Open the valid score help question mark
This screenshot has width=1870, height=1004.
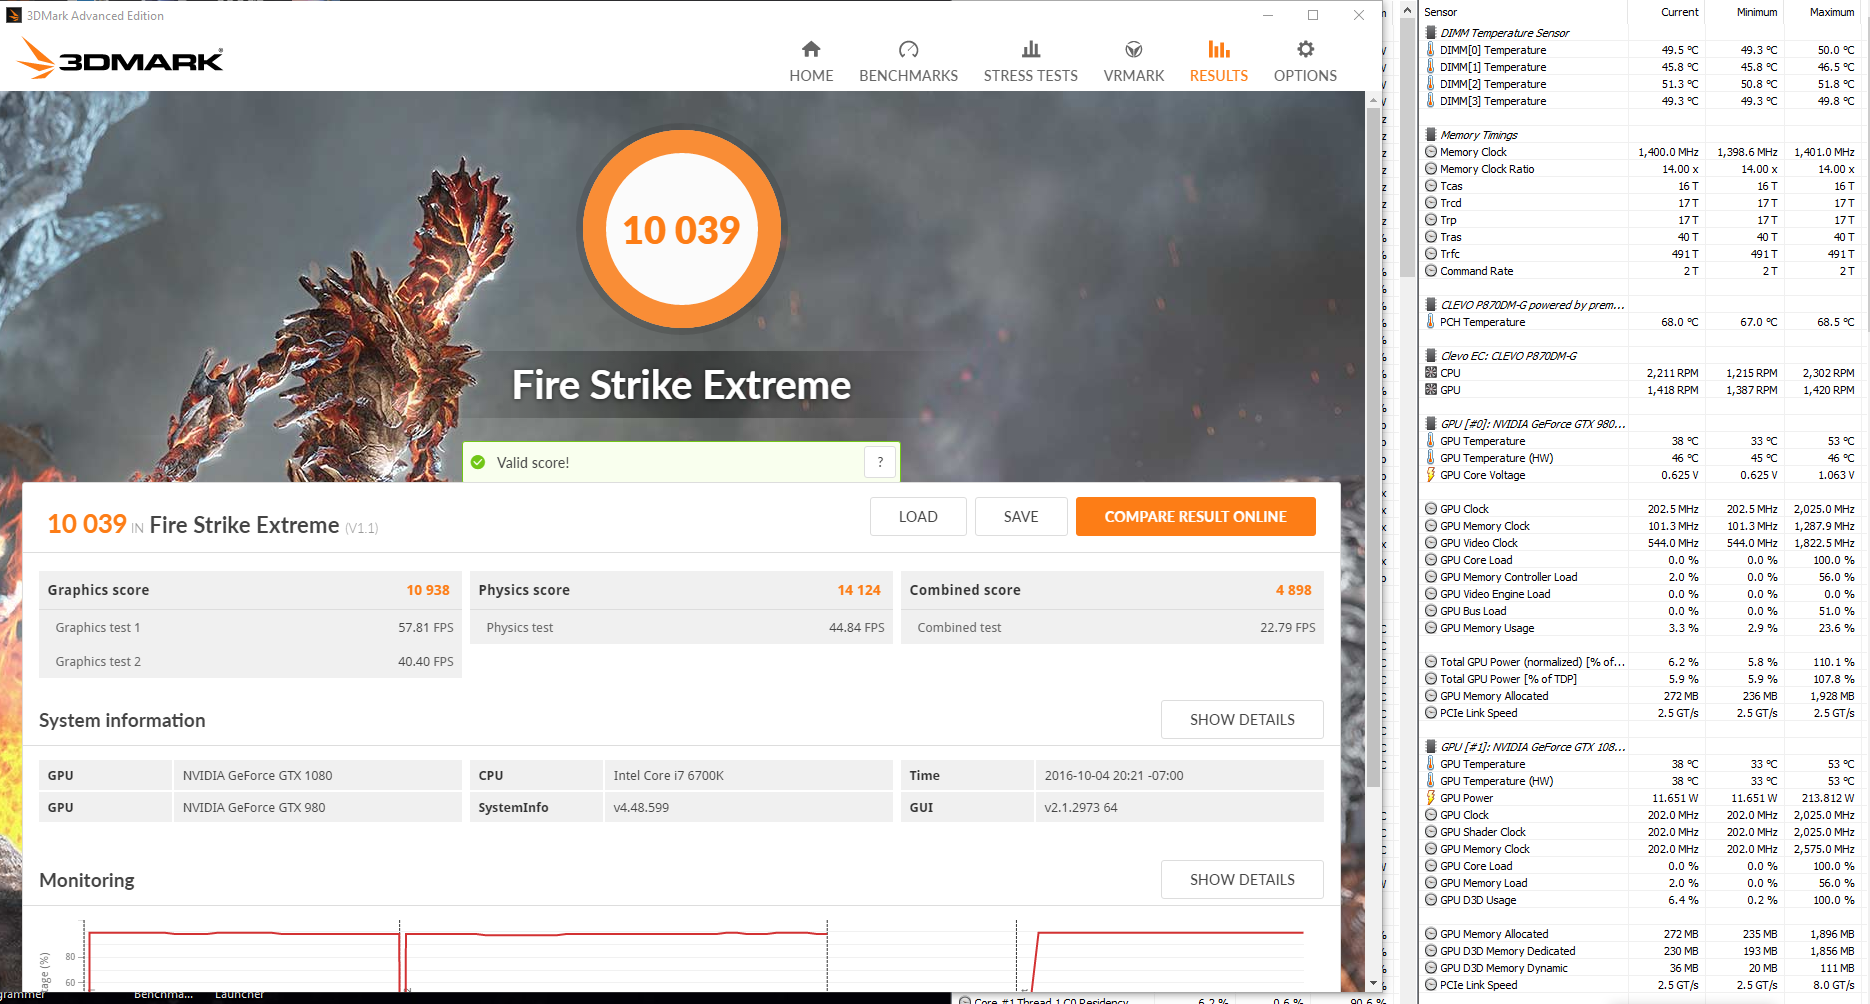pos(880,462)
